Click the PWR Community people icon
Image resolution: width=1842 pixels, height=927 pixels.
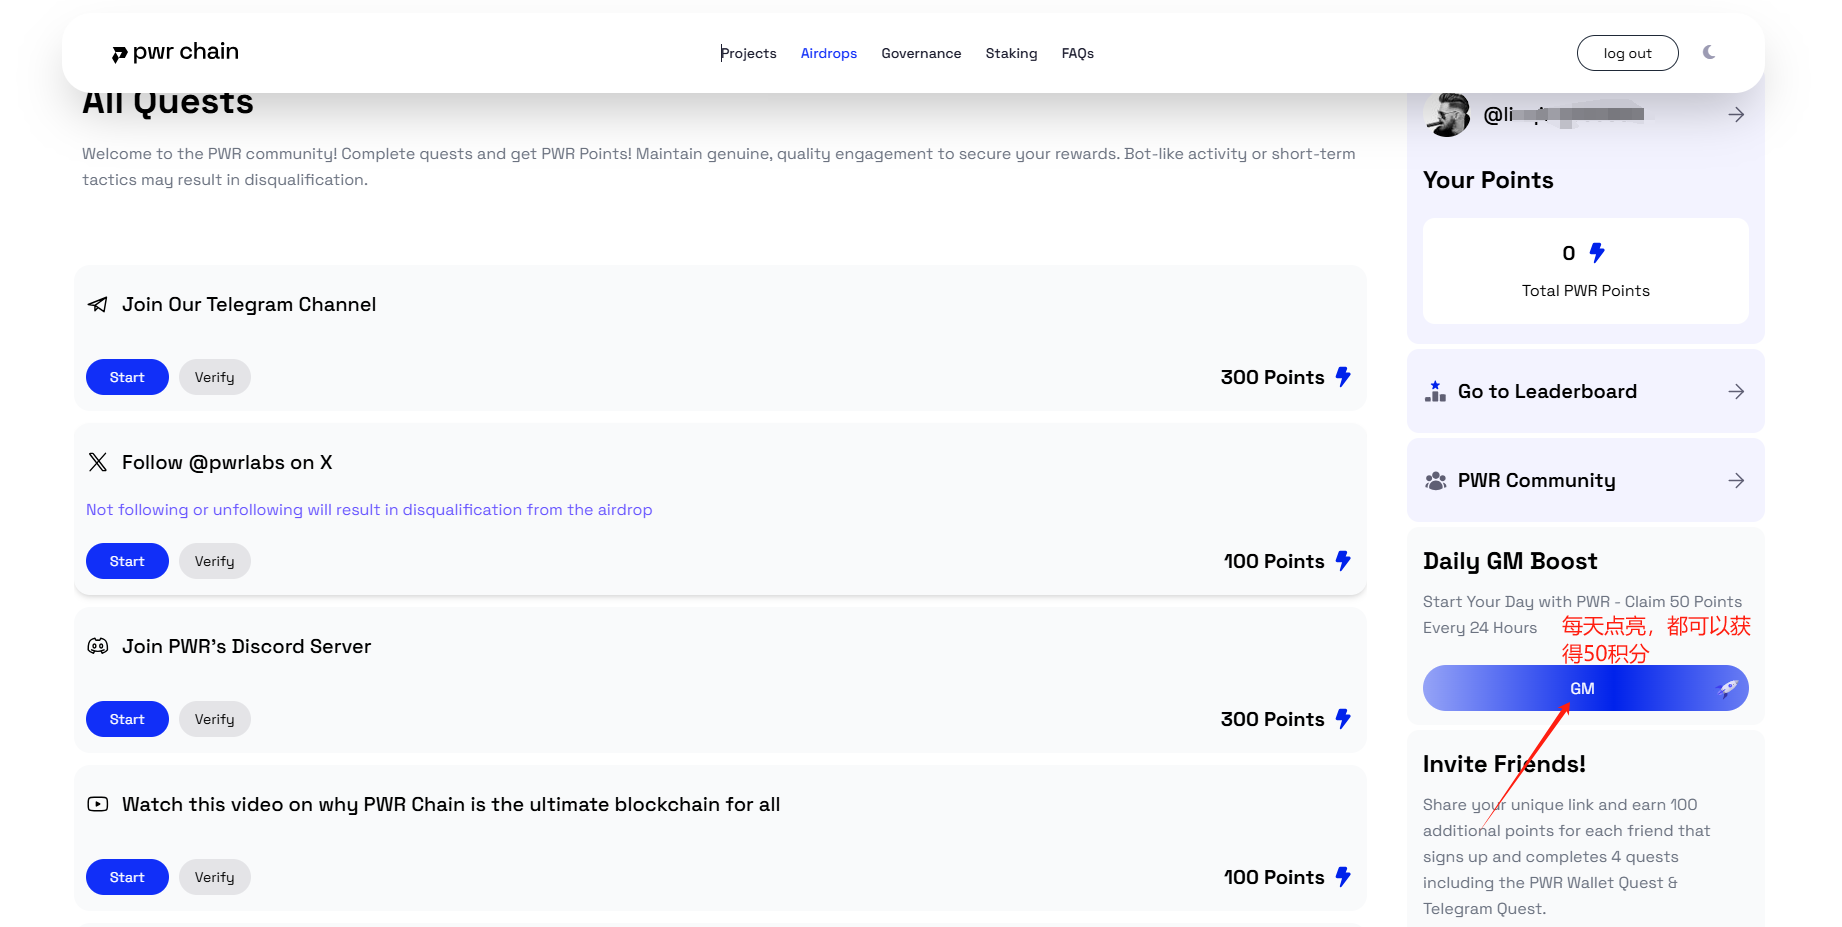click(x=1436, y=481)
